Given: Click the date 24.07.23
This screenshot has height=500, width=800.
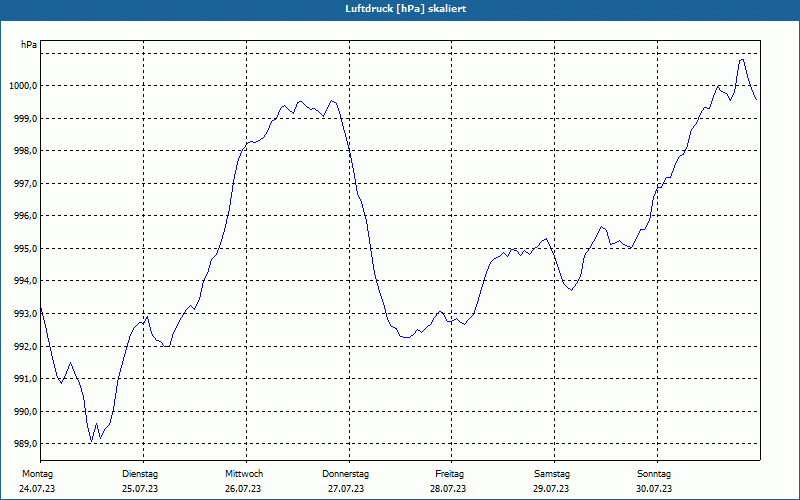Looking at the screenshot, I should click(37, 489).
